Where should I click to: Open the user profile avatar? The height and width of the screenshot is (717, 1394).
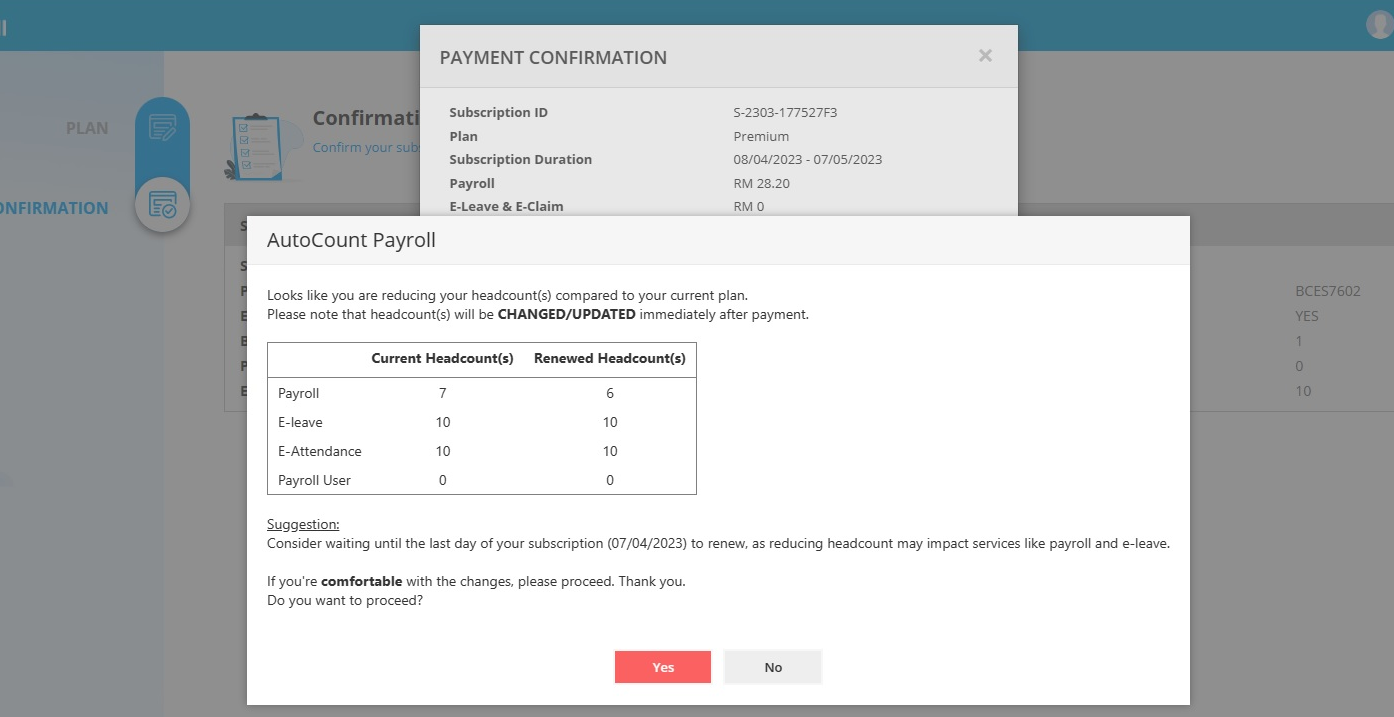(1380, 25)
